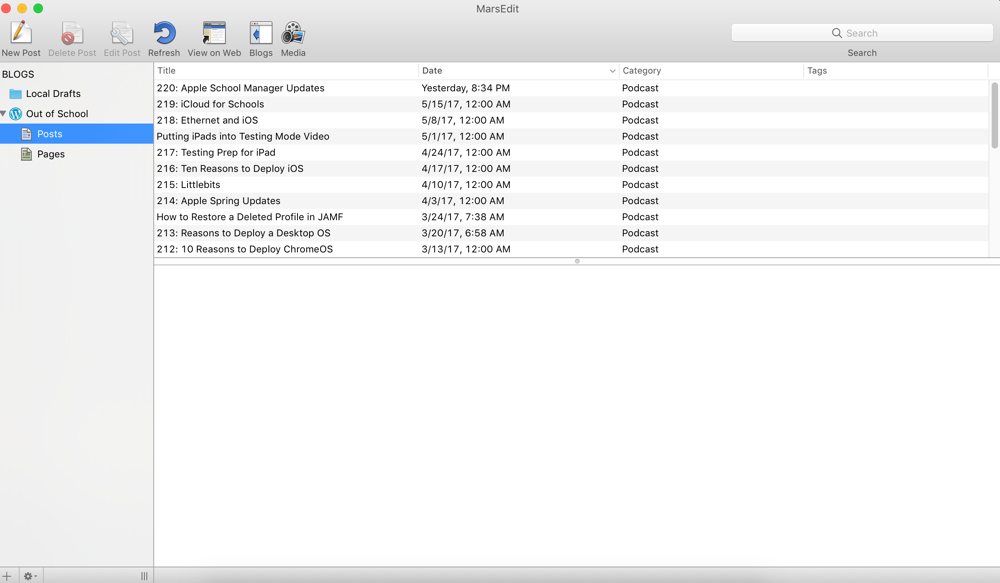The height and width of the screenshot is (583, 1000).
Task: Click date '5/15/17, 12:00 AM'
Action: tap(466, 104)
